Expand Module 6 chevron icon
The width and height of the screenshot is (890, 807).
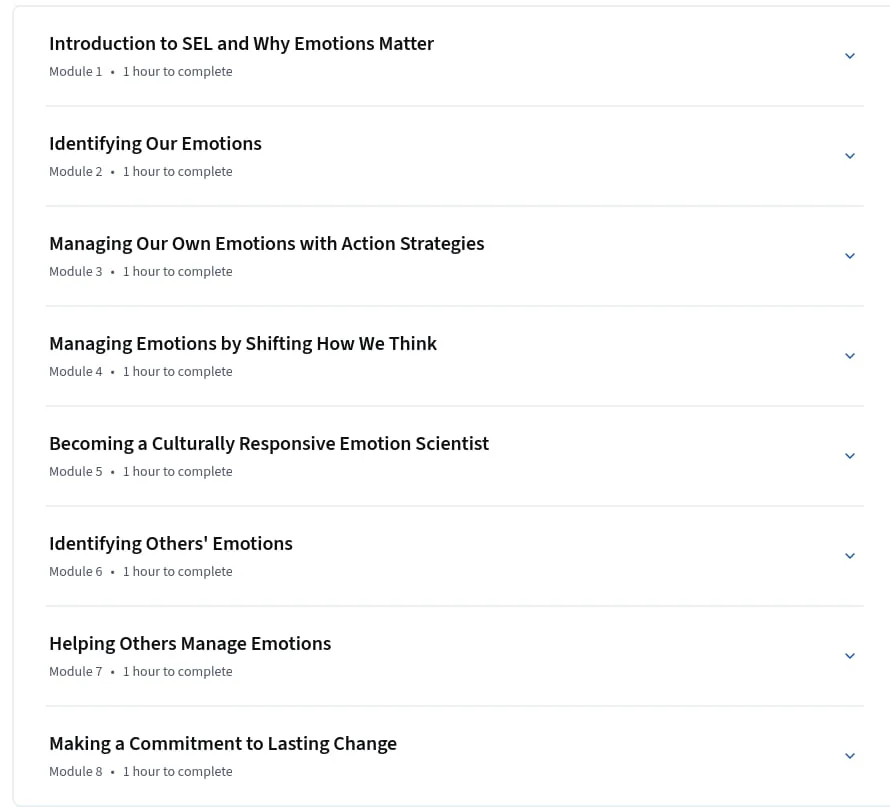click(x=850, y=556)
